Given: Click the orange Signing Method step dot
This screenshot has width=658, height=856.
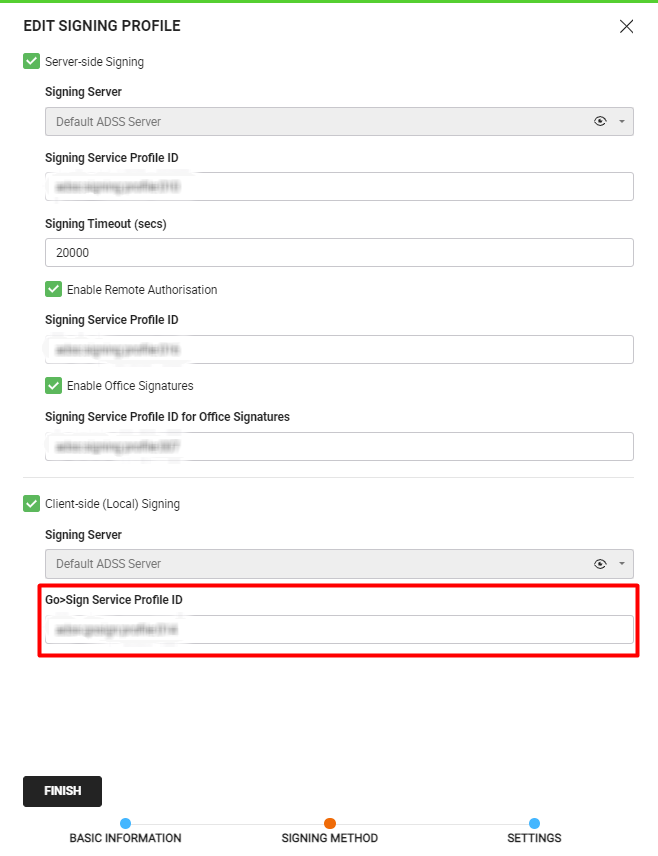Looking at the screenshot, I should pyautogui.click(x=330, y=823).
